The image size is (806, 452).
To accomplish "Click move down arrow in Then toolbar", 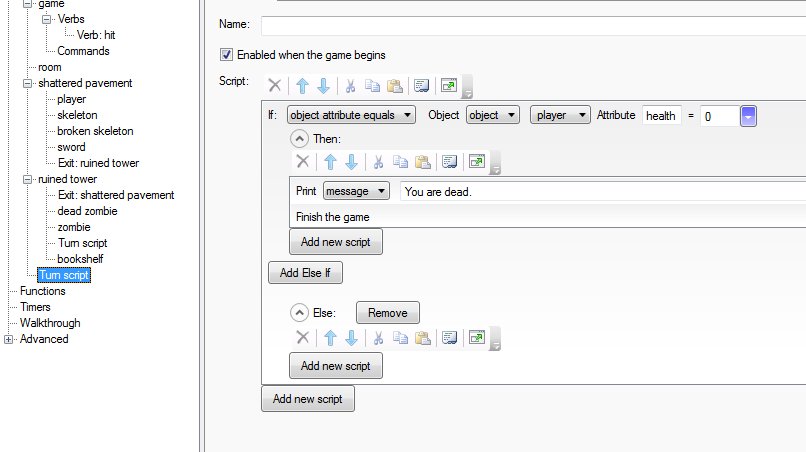I will (x=350, y=162).
